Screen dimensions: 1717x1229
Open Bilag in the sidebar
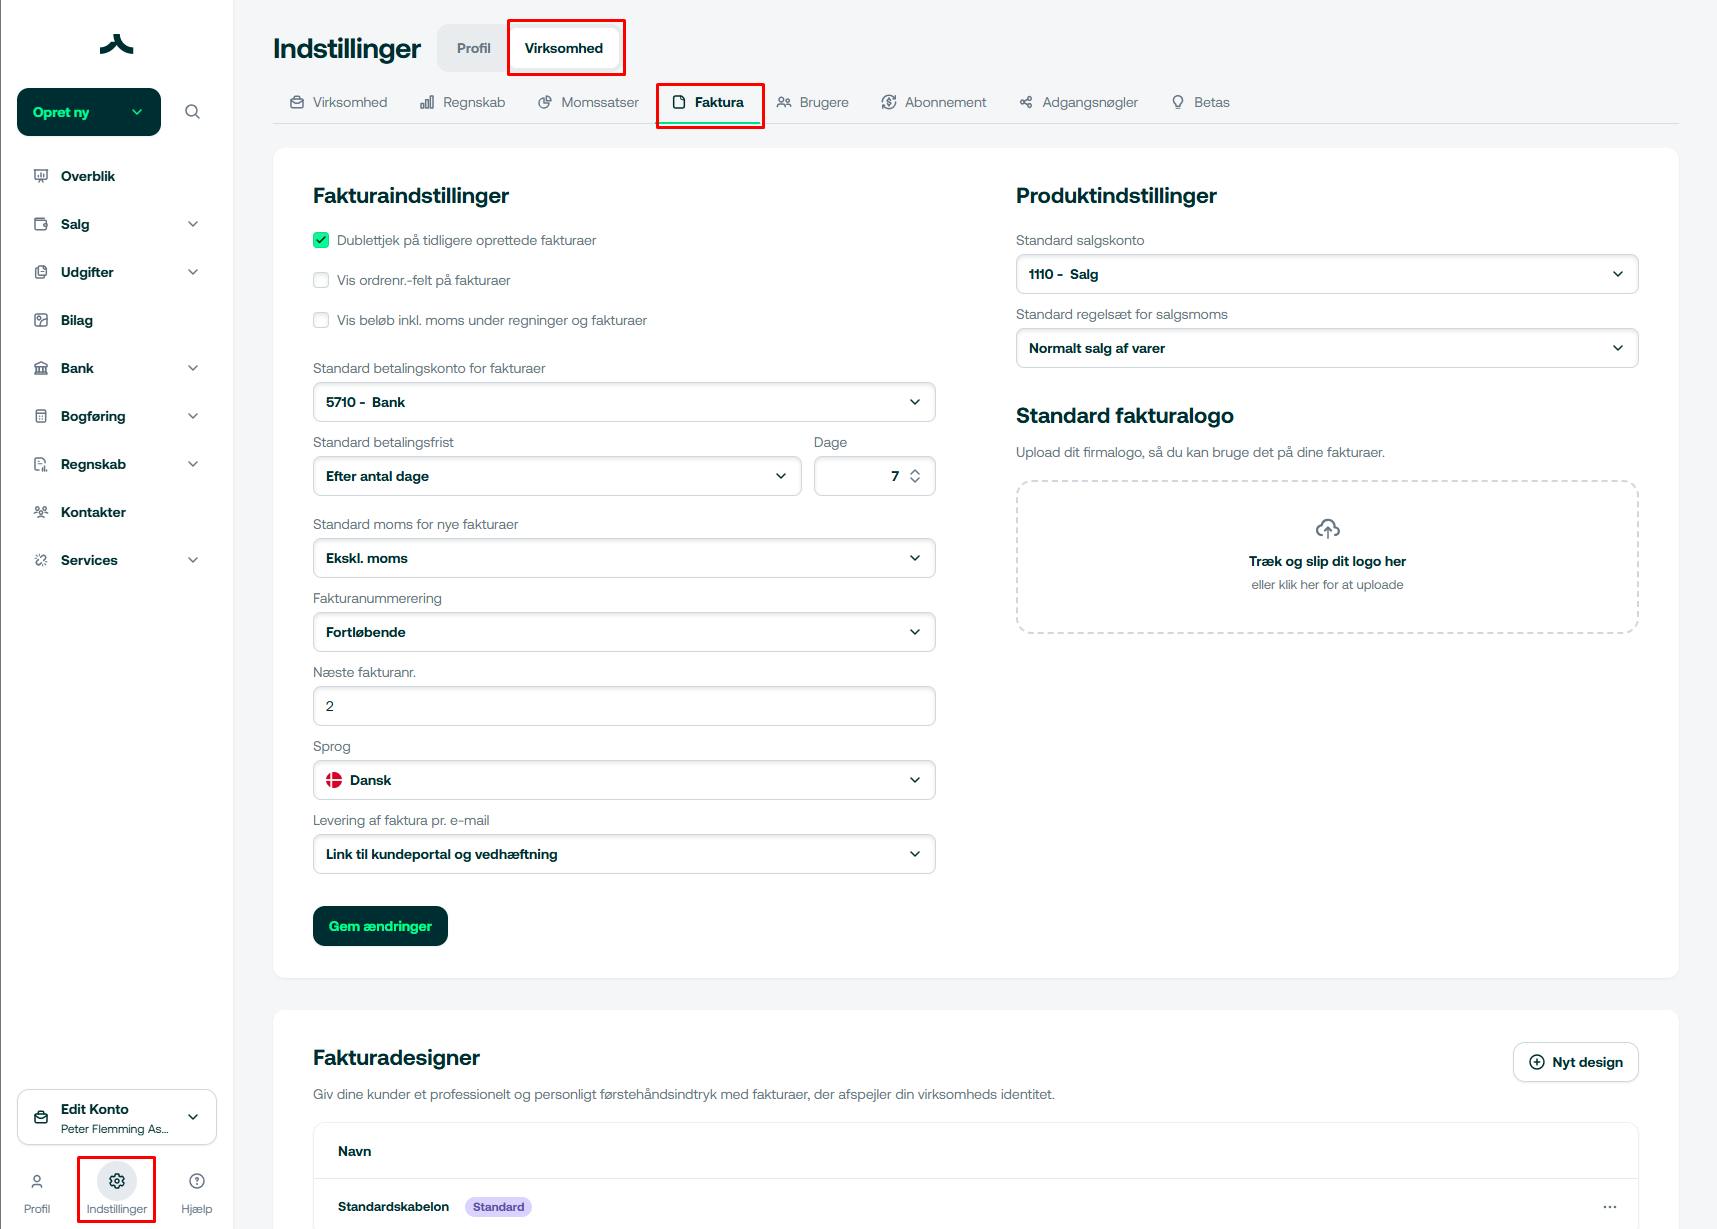point(77,320)
